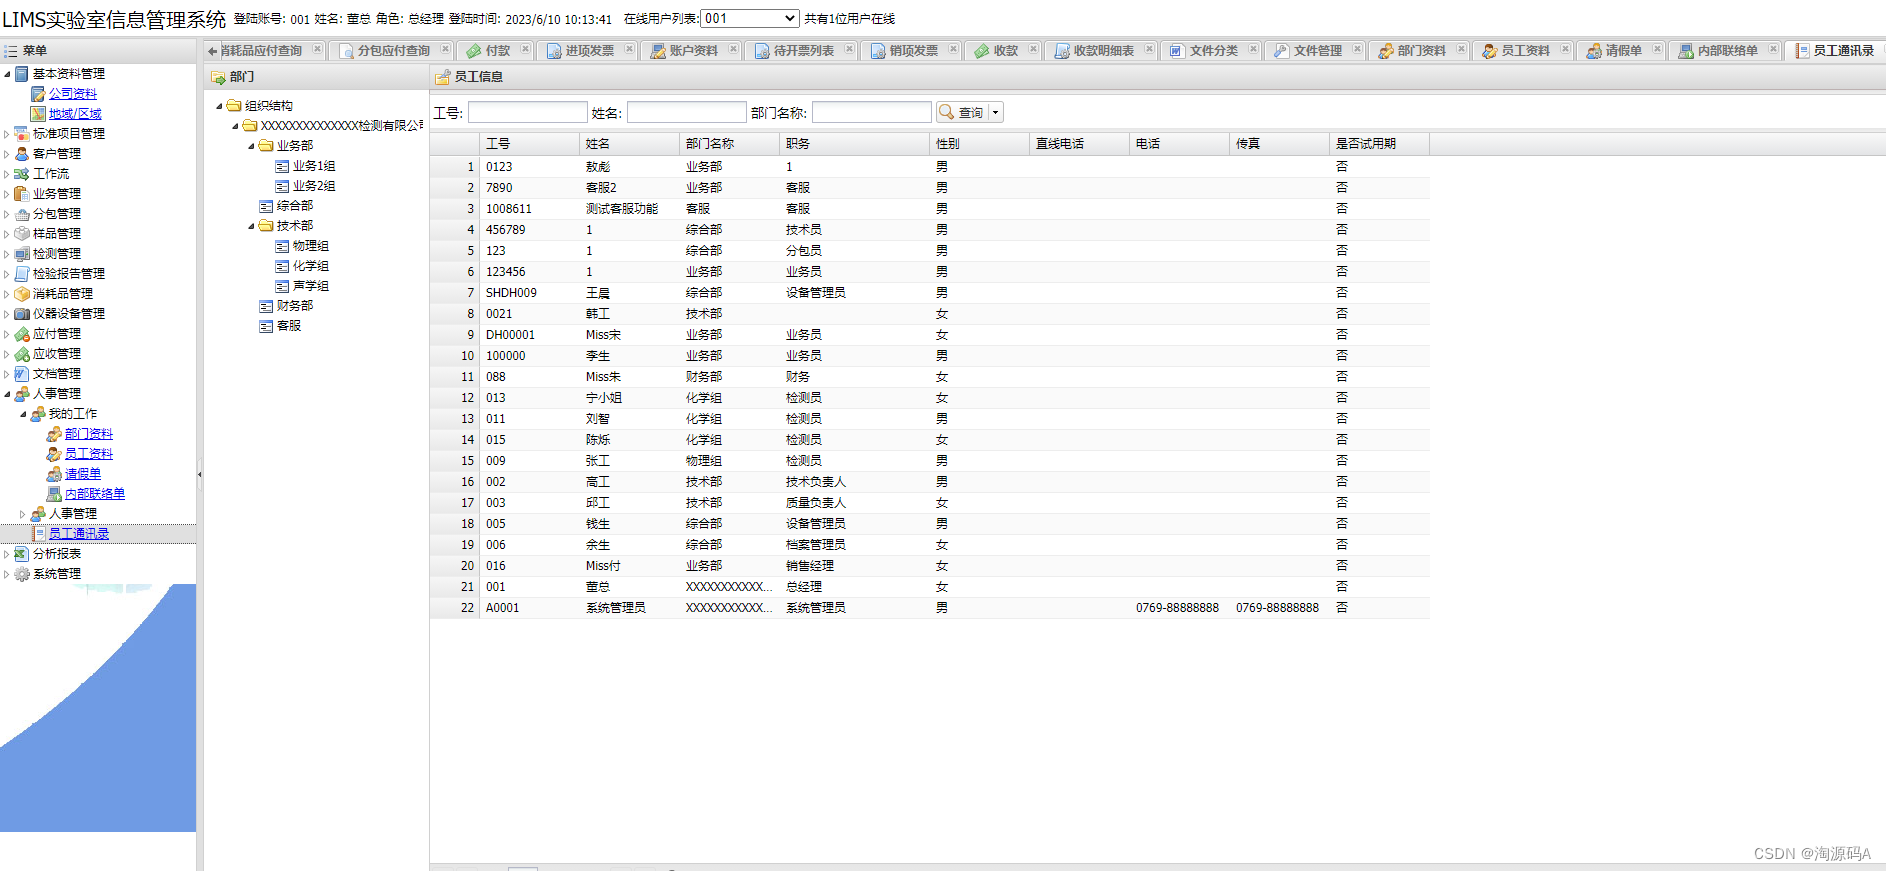Viewport: 1886px width, 871px height.
Task: Click the 仪器设备管理 icon
Action: point(22,314)
